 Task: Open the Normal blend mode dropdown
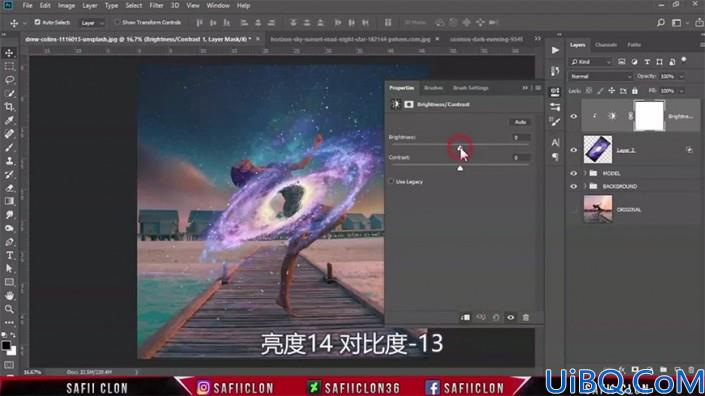pos(600,76)
